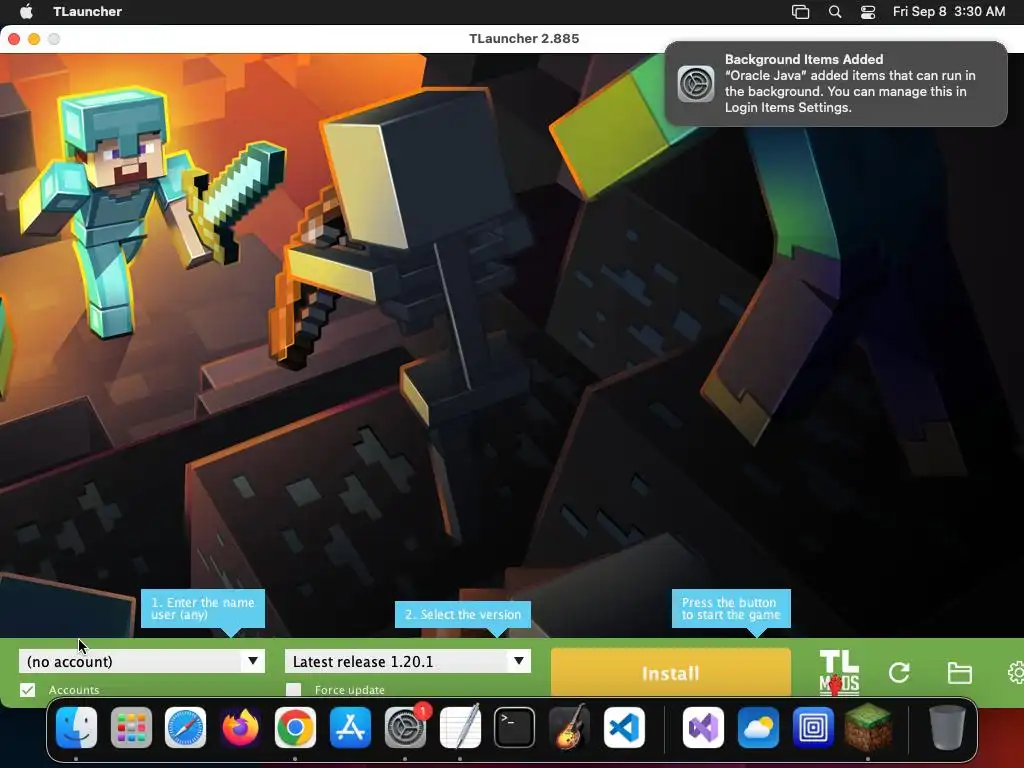
Task: Open the Apple menu
Action: pyautogui.click(x=26, y=11)
